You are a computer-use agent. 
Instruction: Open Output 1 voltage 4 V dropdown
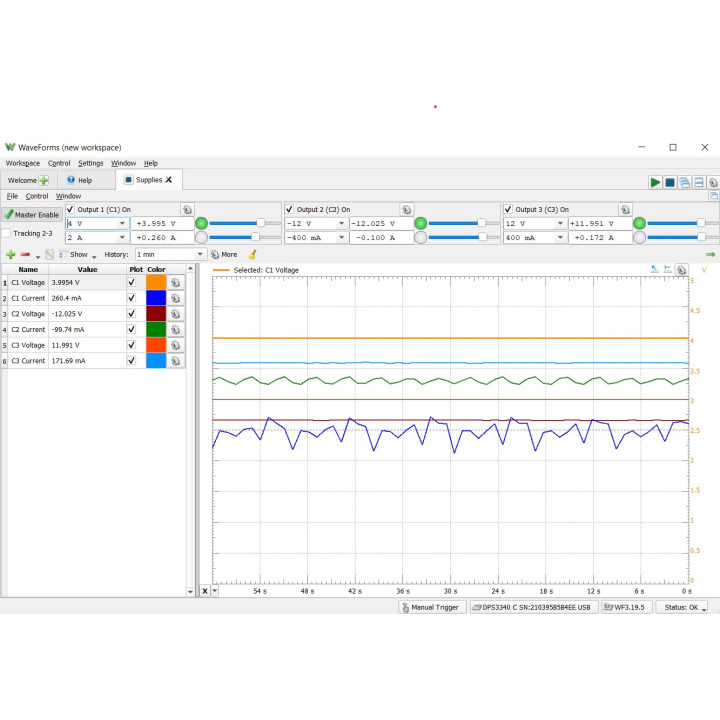click(x=123, y=224)
